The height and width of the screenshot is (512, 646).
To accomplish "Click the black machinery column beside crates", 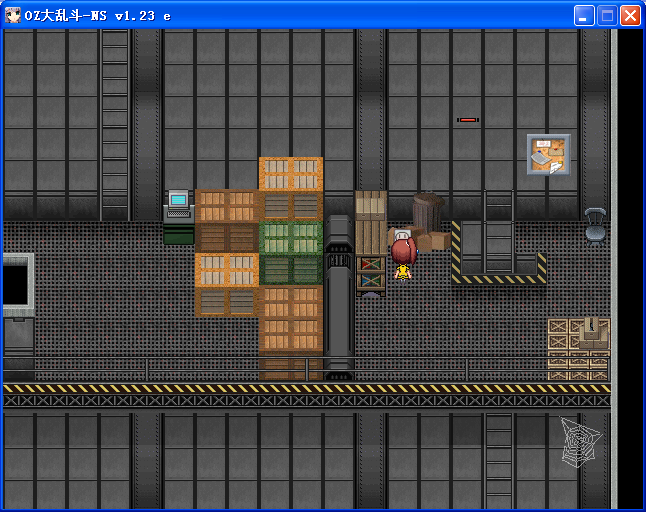I will (339, 297).
